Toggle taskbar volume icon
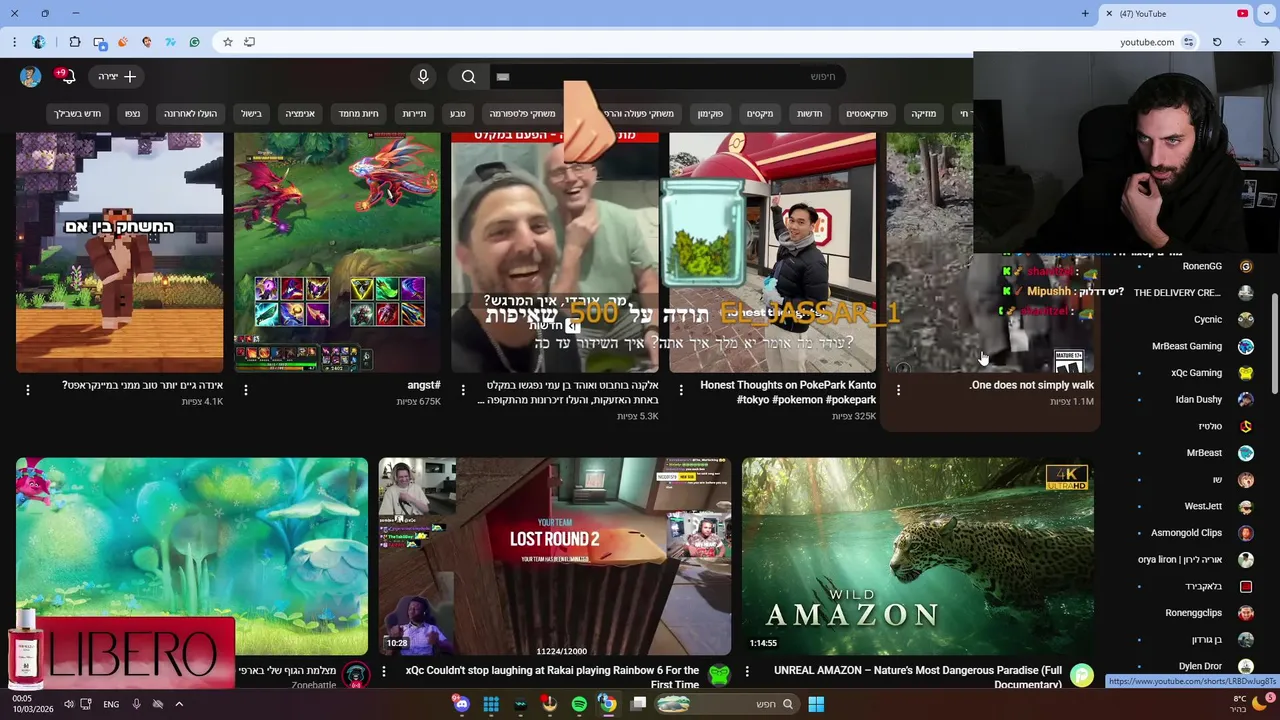The image size is (1280, 720). [x=69, y=704]
